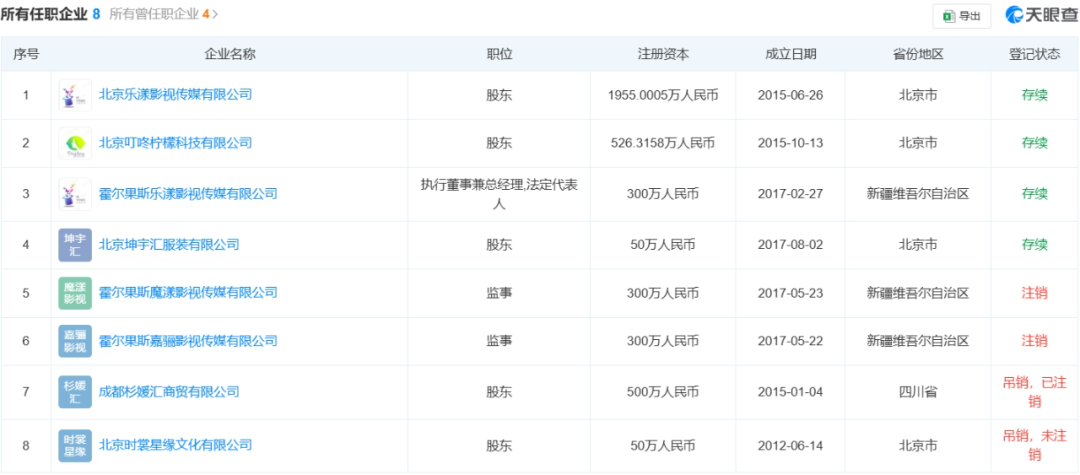Open link 霍尔果斯魔漾影视传媒有限公司
This screenshot has height=475, width=1080.
(189, 293)
